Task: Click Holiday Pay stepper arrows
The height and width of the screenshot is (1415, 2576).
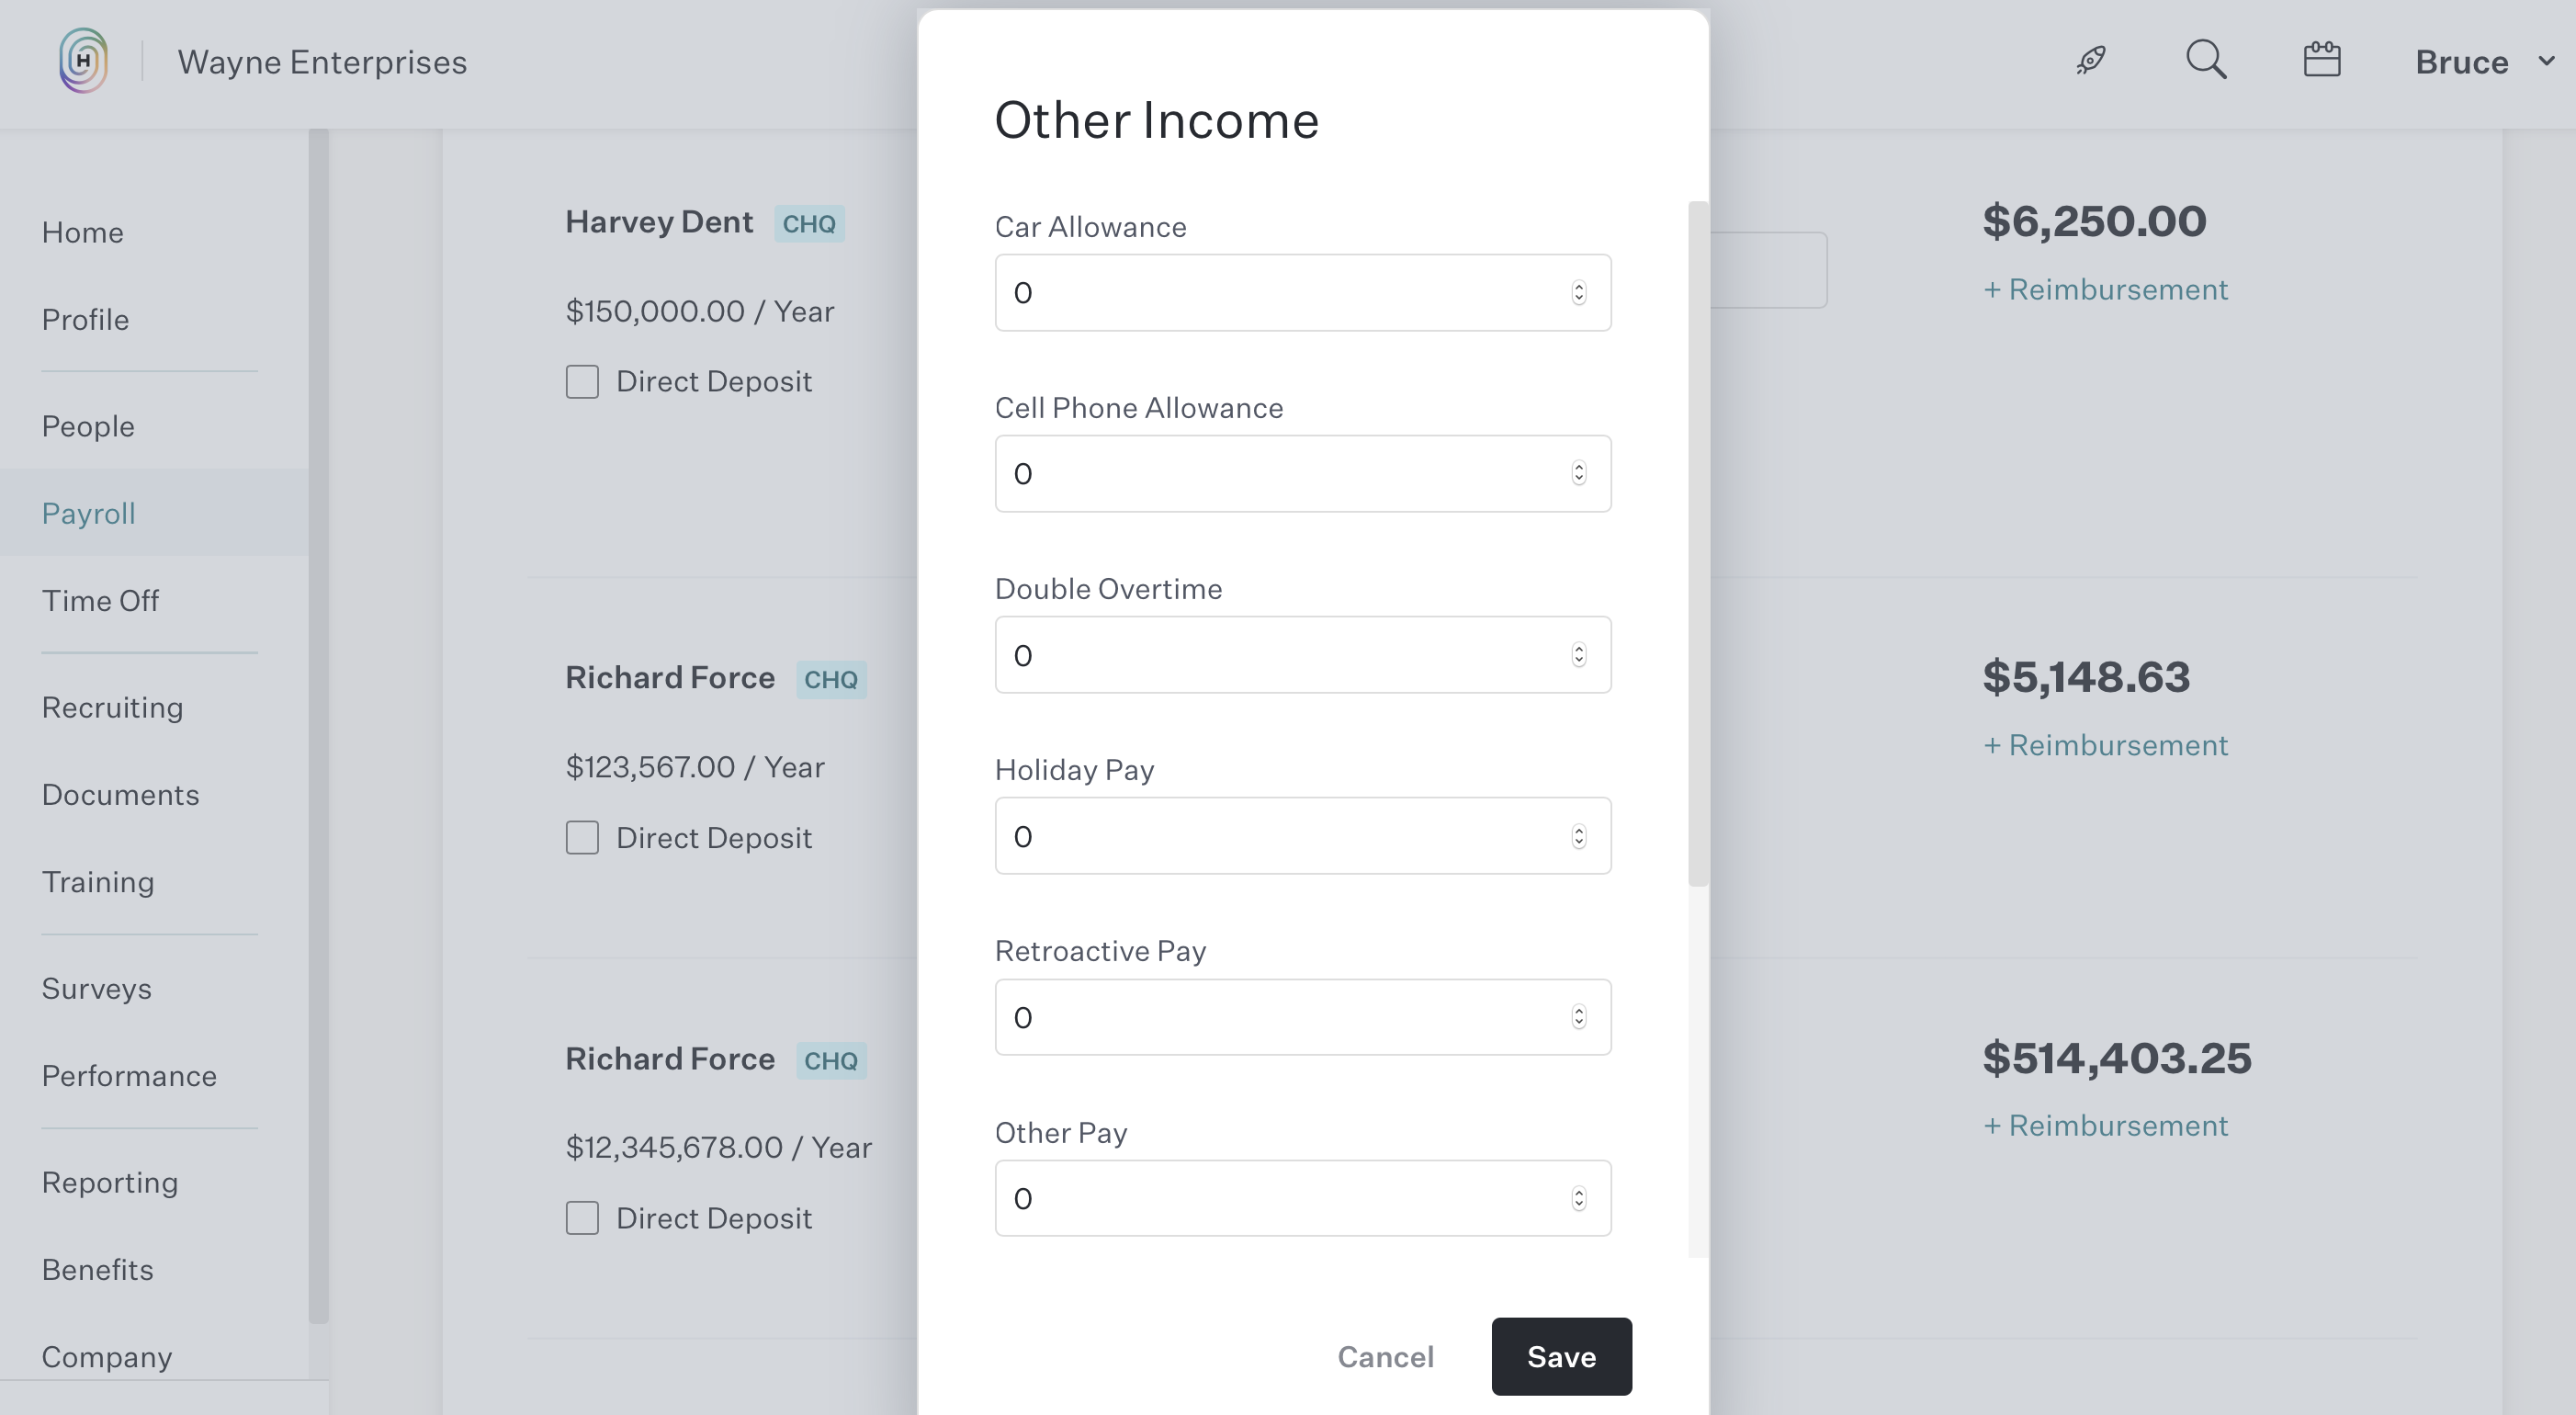Action: click(x=1578, y=836)
